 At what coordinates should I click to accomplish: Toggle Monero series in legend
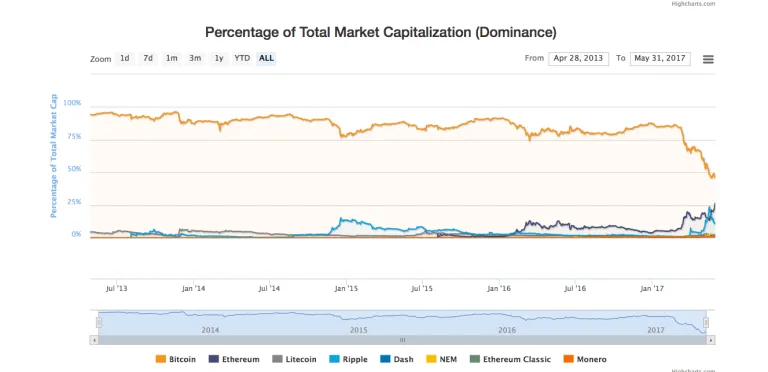pyautogui.click(x=585, y=359)
